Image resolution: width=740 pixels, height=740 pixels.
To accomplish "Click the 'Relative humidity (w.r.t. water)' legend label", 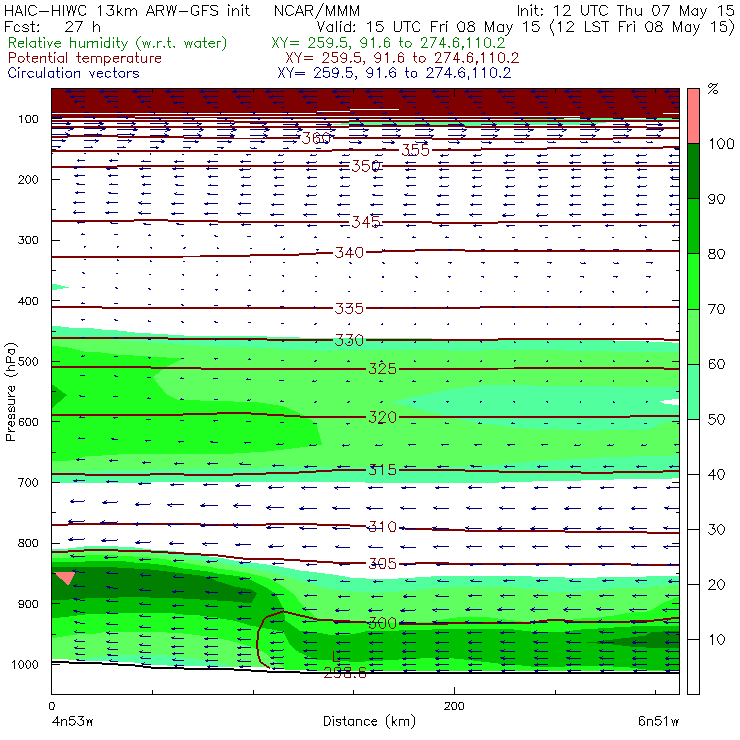I will [x=118, y=43].
